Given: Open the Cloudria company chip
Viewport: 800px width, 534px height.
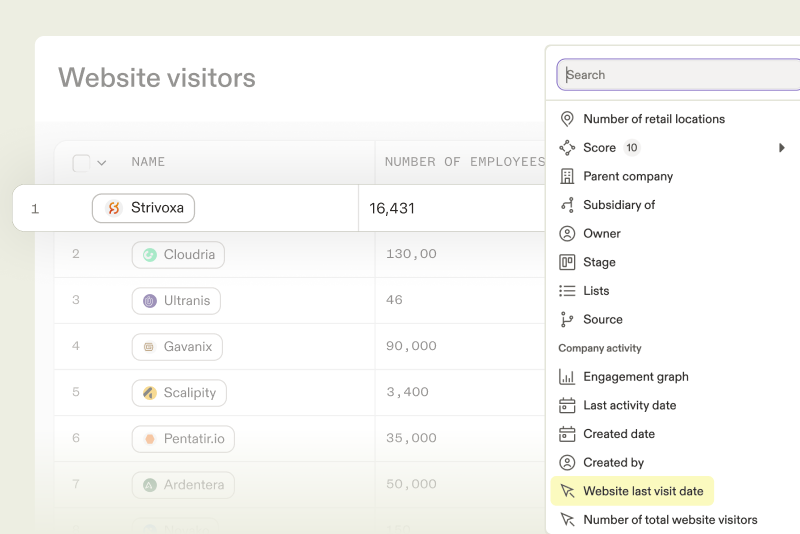Looking at the screenshot, I should click(x=178, y=255).
